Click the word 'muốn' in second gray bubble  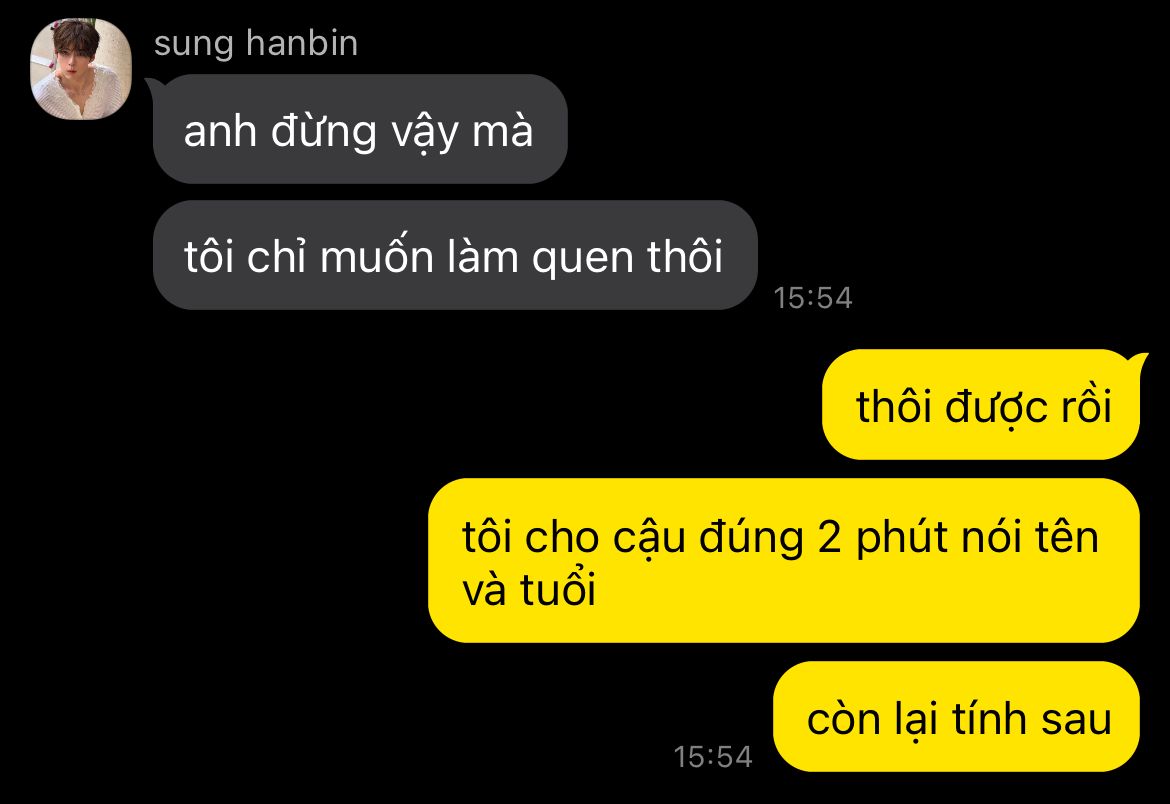(x=377, y=256)
